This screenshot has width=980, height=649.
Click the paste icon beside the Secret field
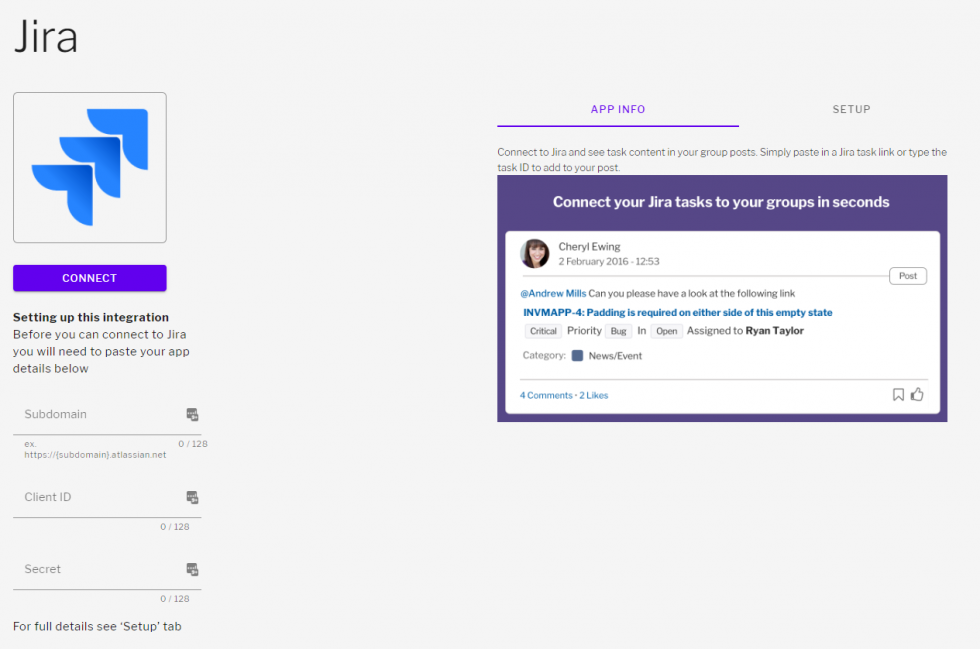[x=191, y=569]
